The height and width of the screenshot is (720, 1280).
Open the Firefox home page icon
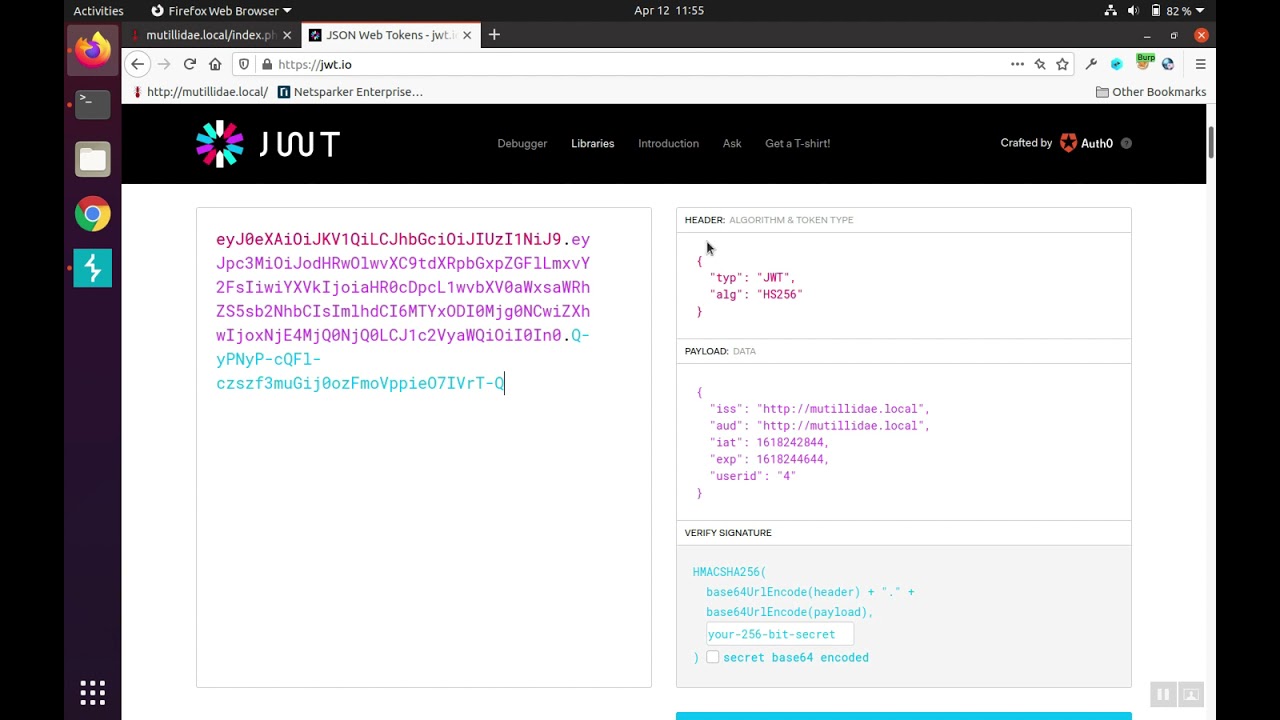tap(215, 64)
